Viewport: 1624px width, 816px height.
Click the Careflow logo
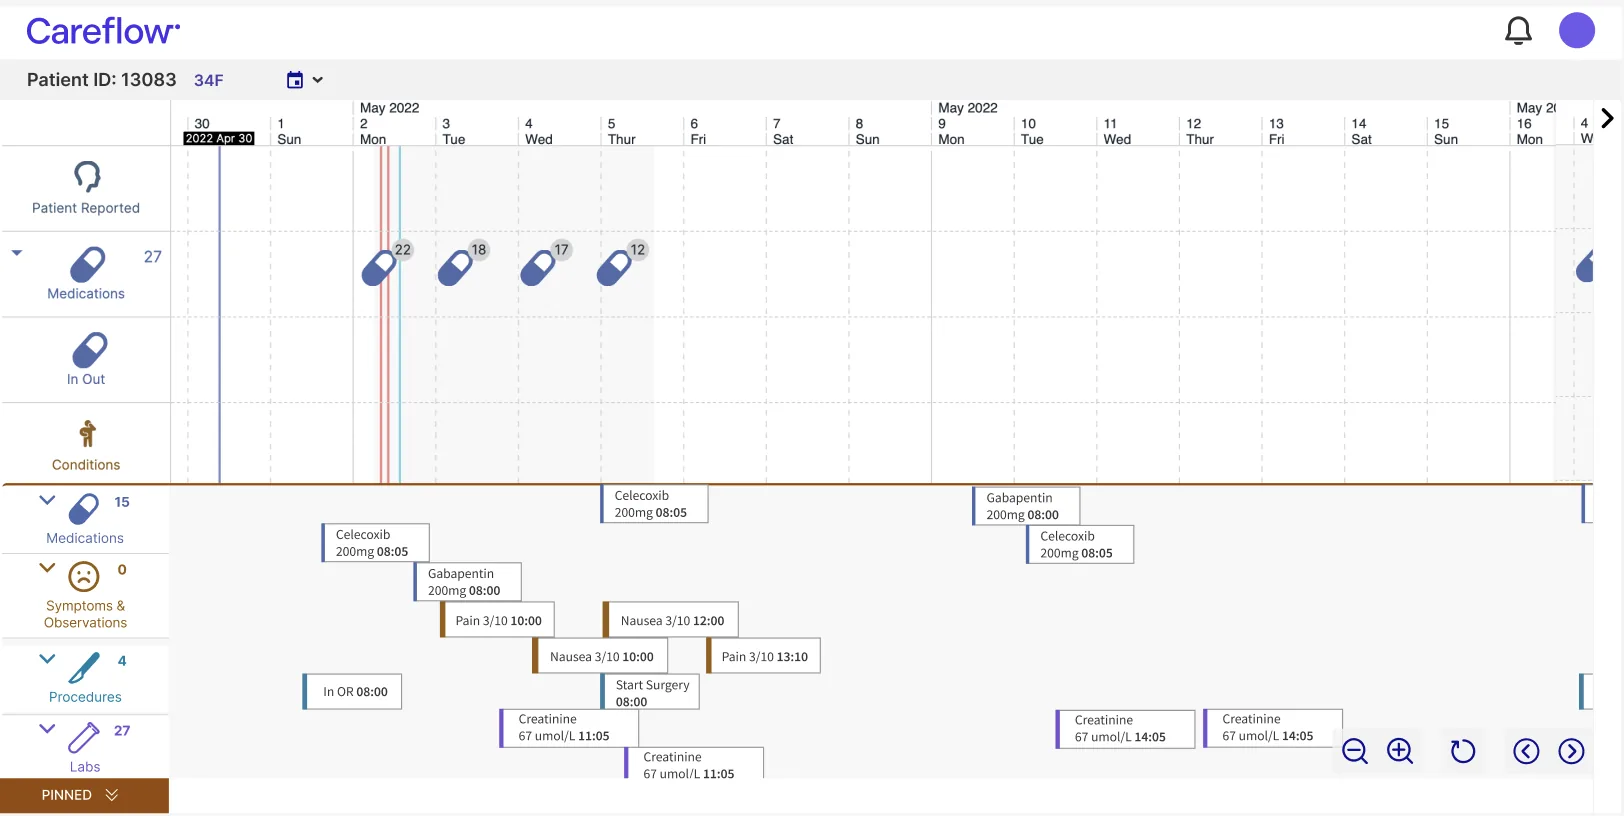pyautogui.click(x=103, y=31)
